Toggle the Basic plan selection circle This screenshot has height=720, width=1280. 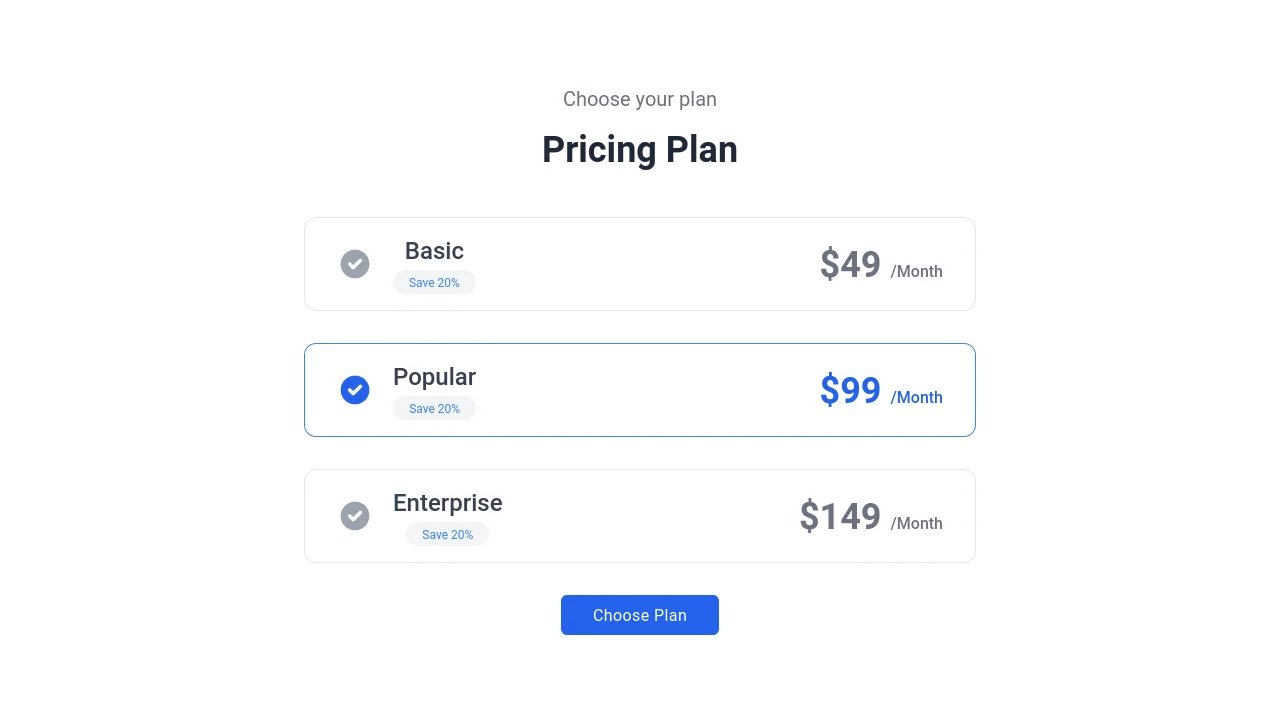tap(355, 264)
